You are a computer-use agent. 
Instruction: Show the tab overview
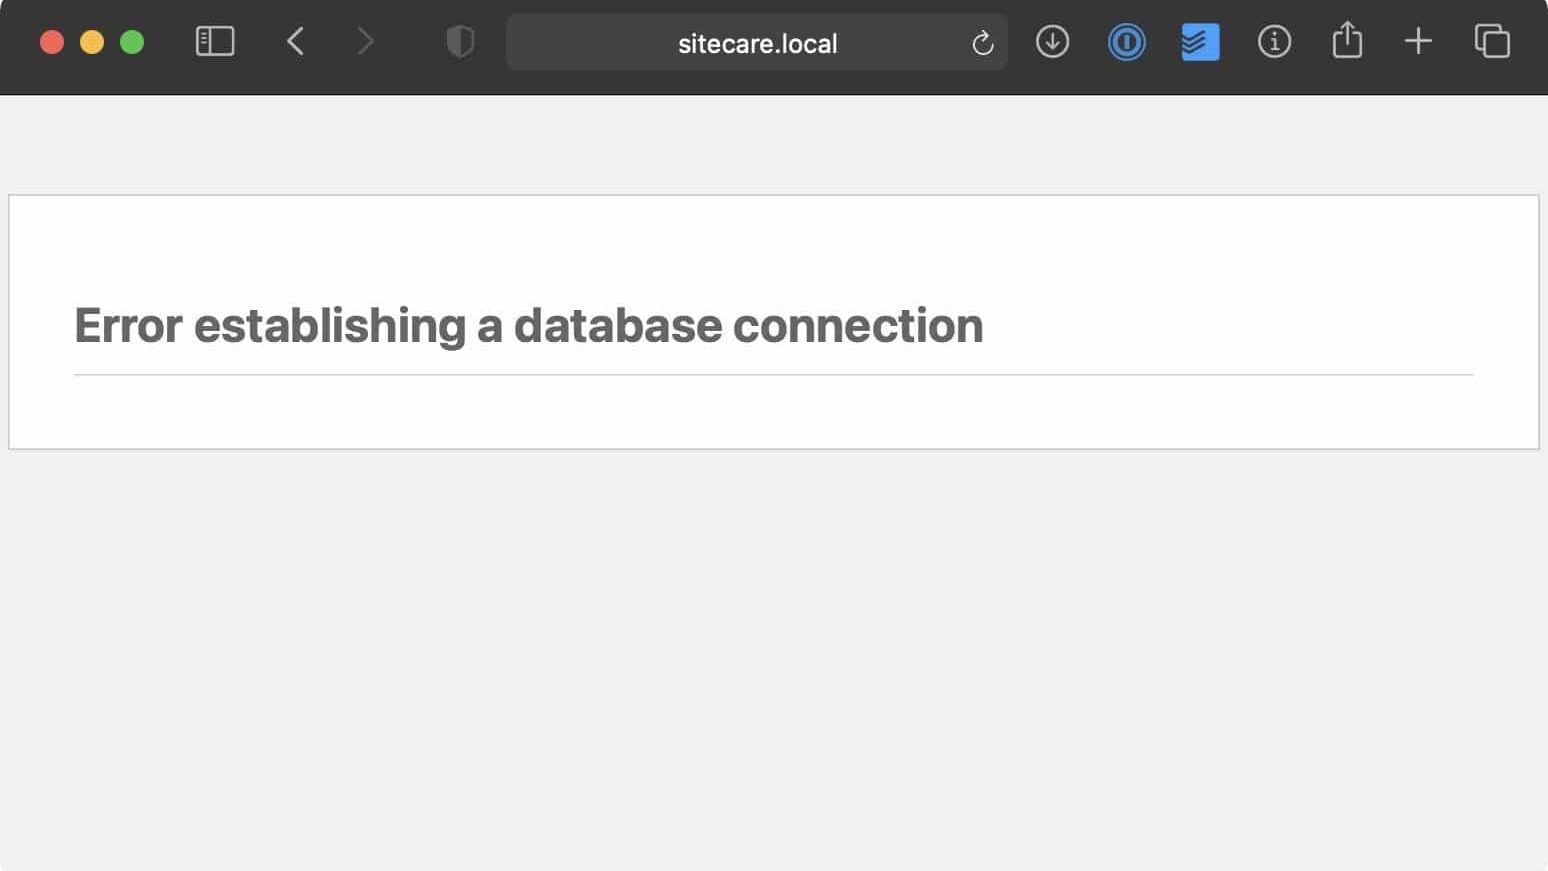[1492, 42]
